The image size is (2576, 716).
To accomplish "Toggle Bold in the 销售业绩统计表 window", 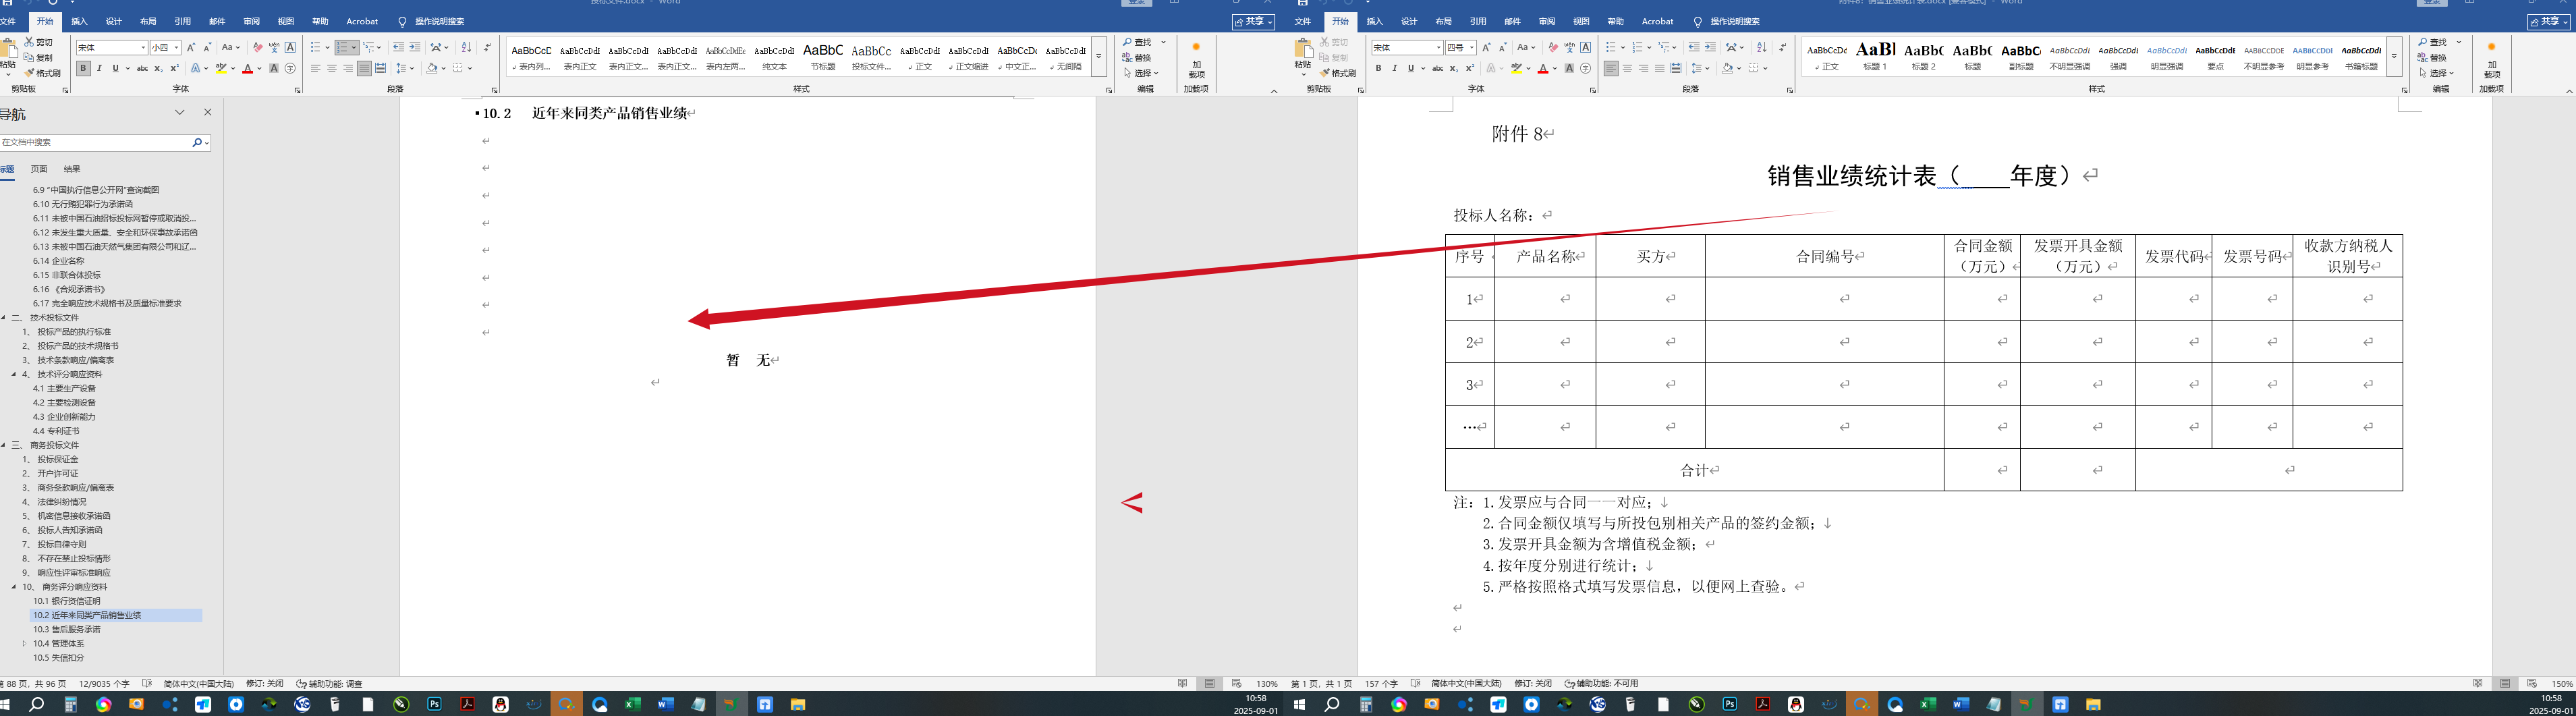I will [x=1378, y=68].
